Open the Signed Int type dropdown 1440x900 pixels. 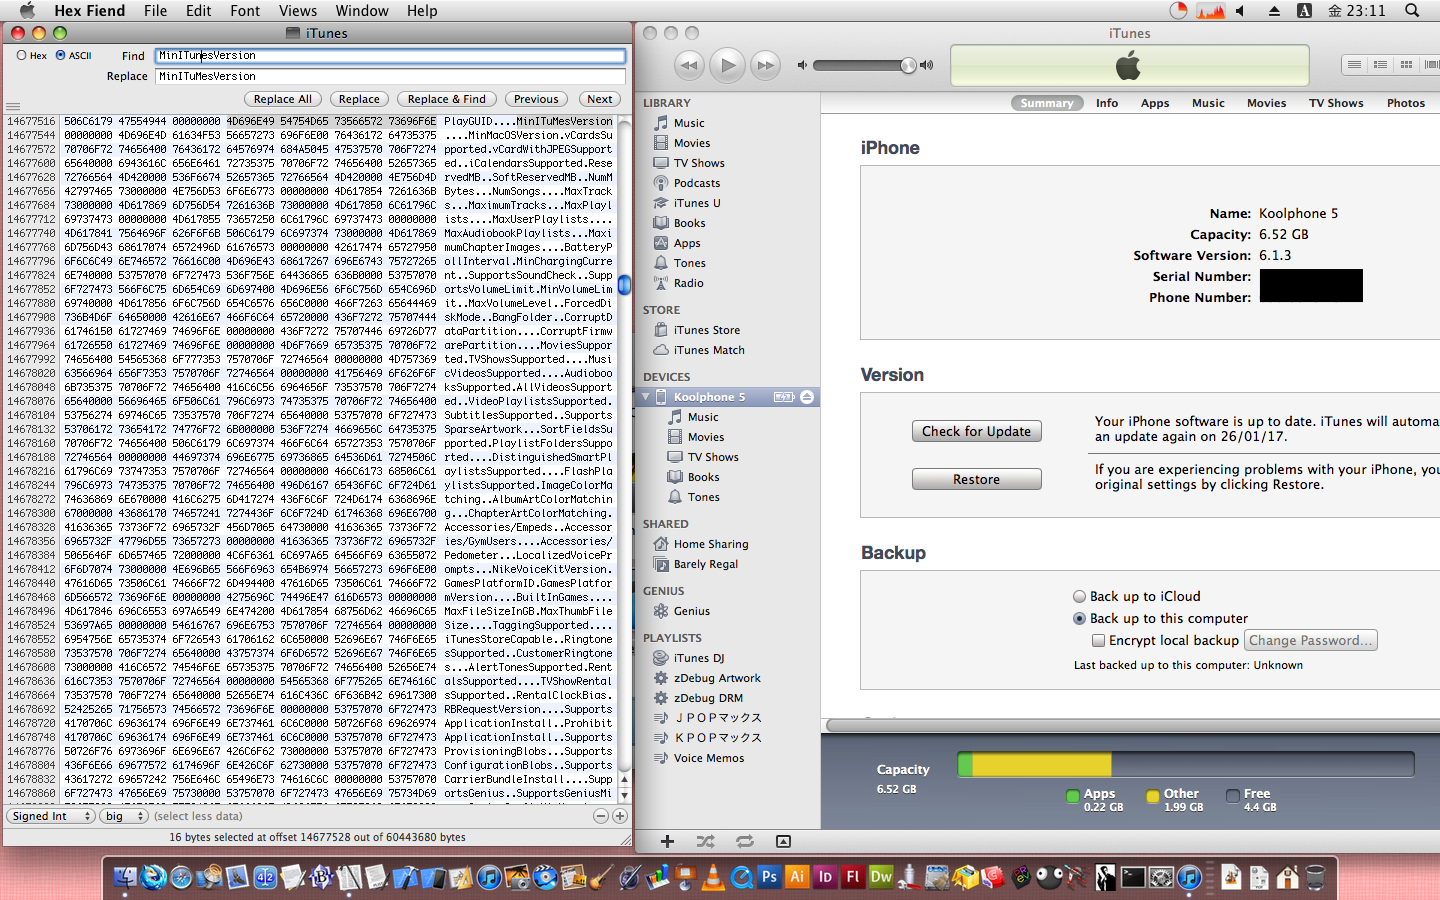pyautogui.click(x=51, y=816)
